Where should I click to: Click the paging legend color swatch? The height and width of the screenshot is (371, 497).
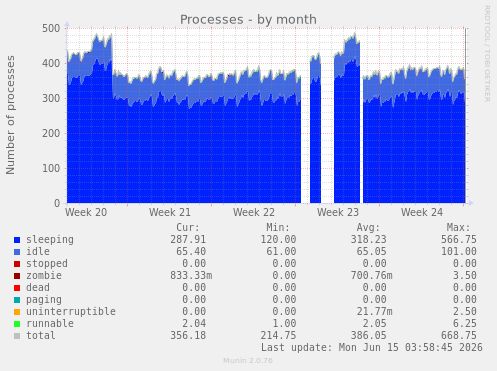point(17,300)
